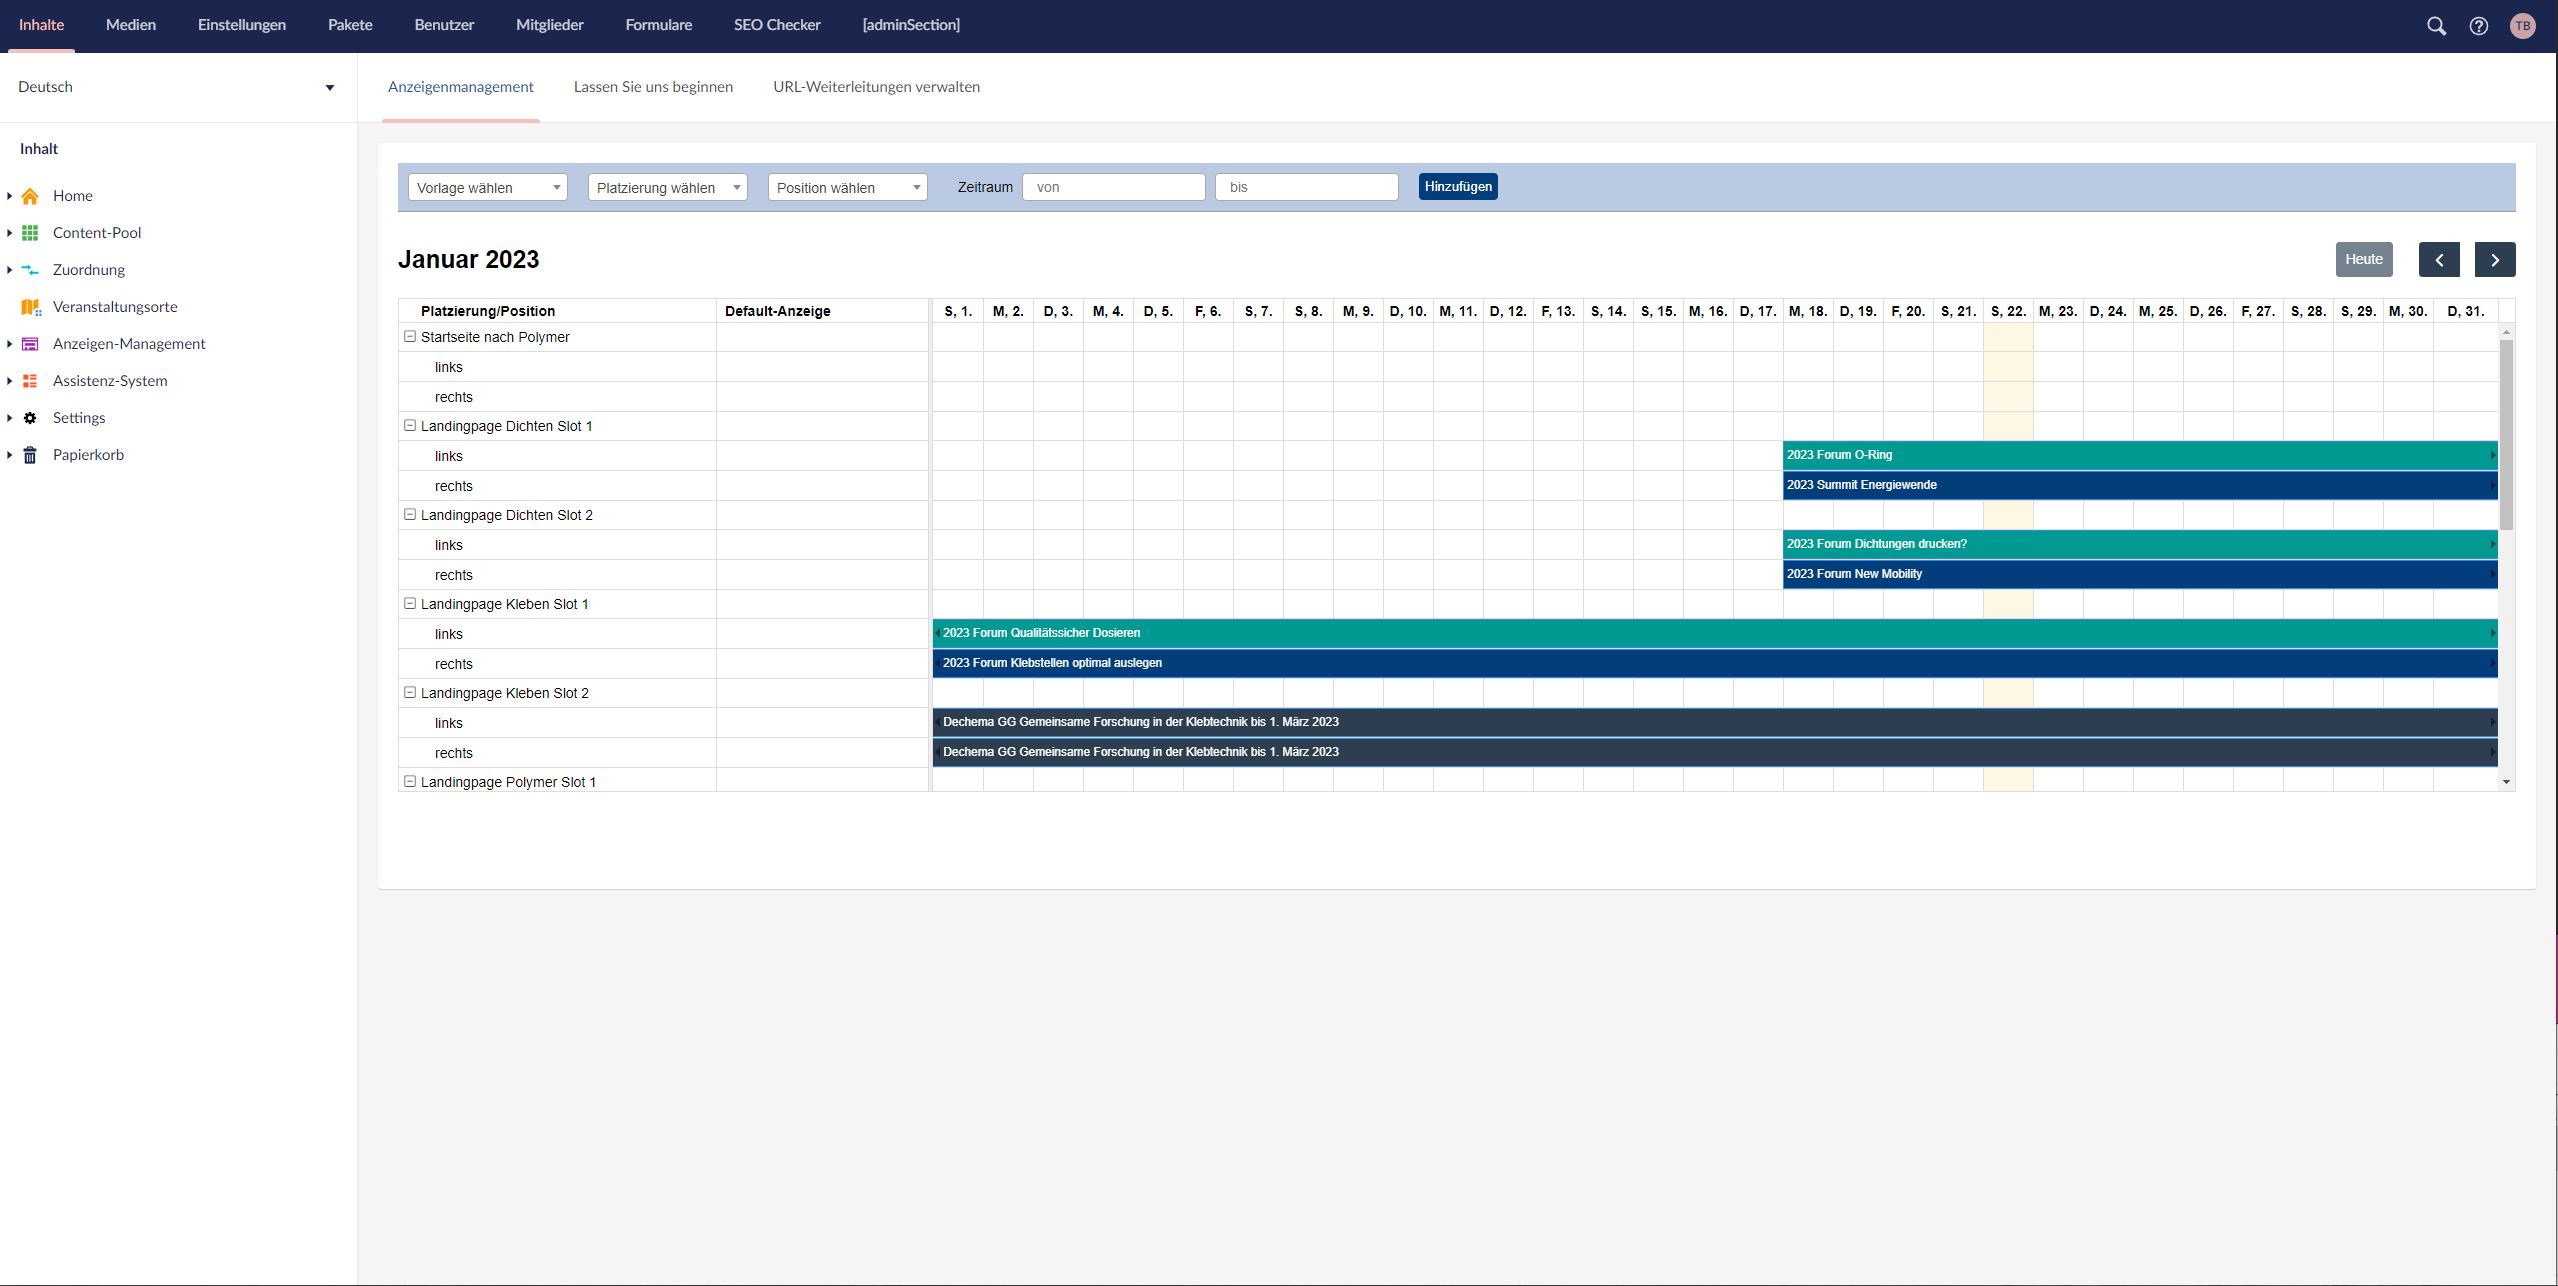
Task: Collapse Startseite nach Polymer row
Action: [x=410, y=337]
